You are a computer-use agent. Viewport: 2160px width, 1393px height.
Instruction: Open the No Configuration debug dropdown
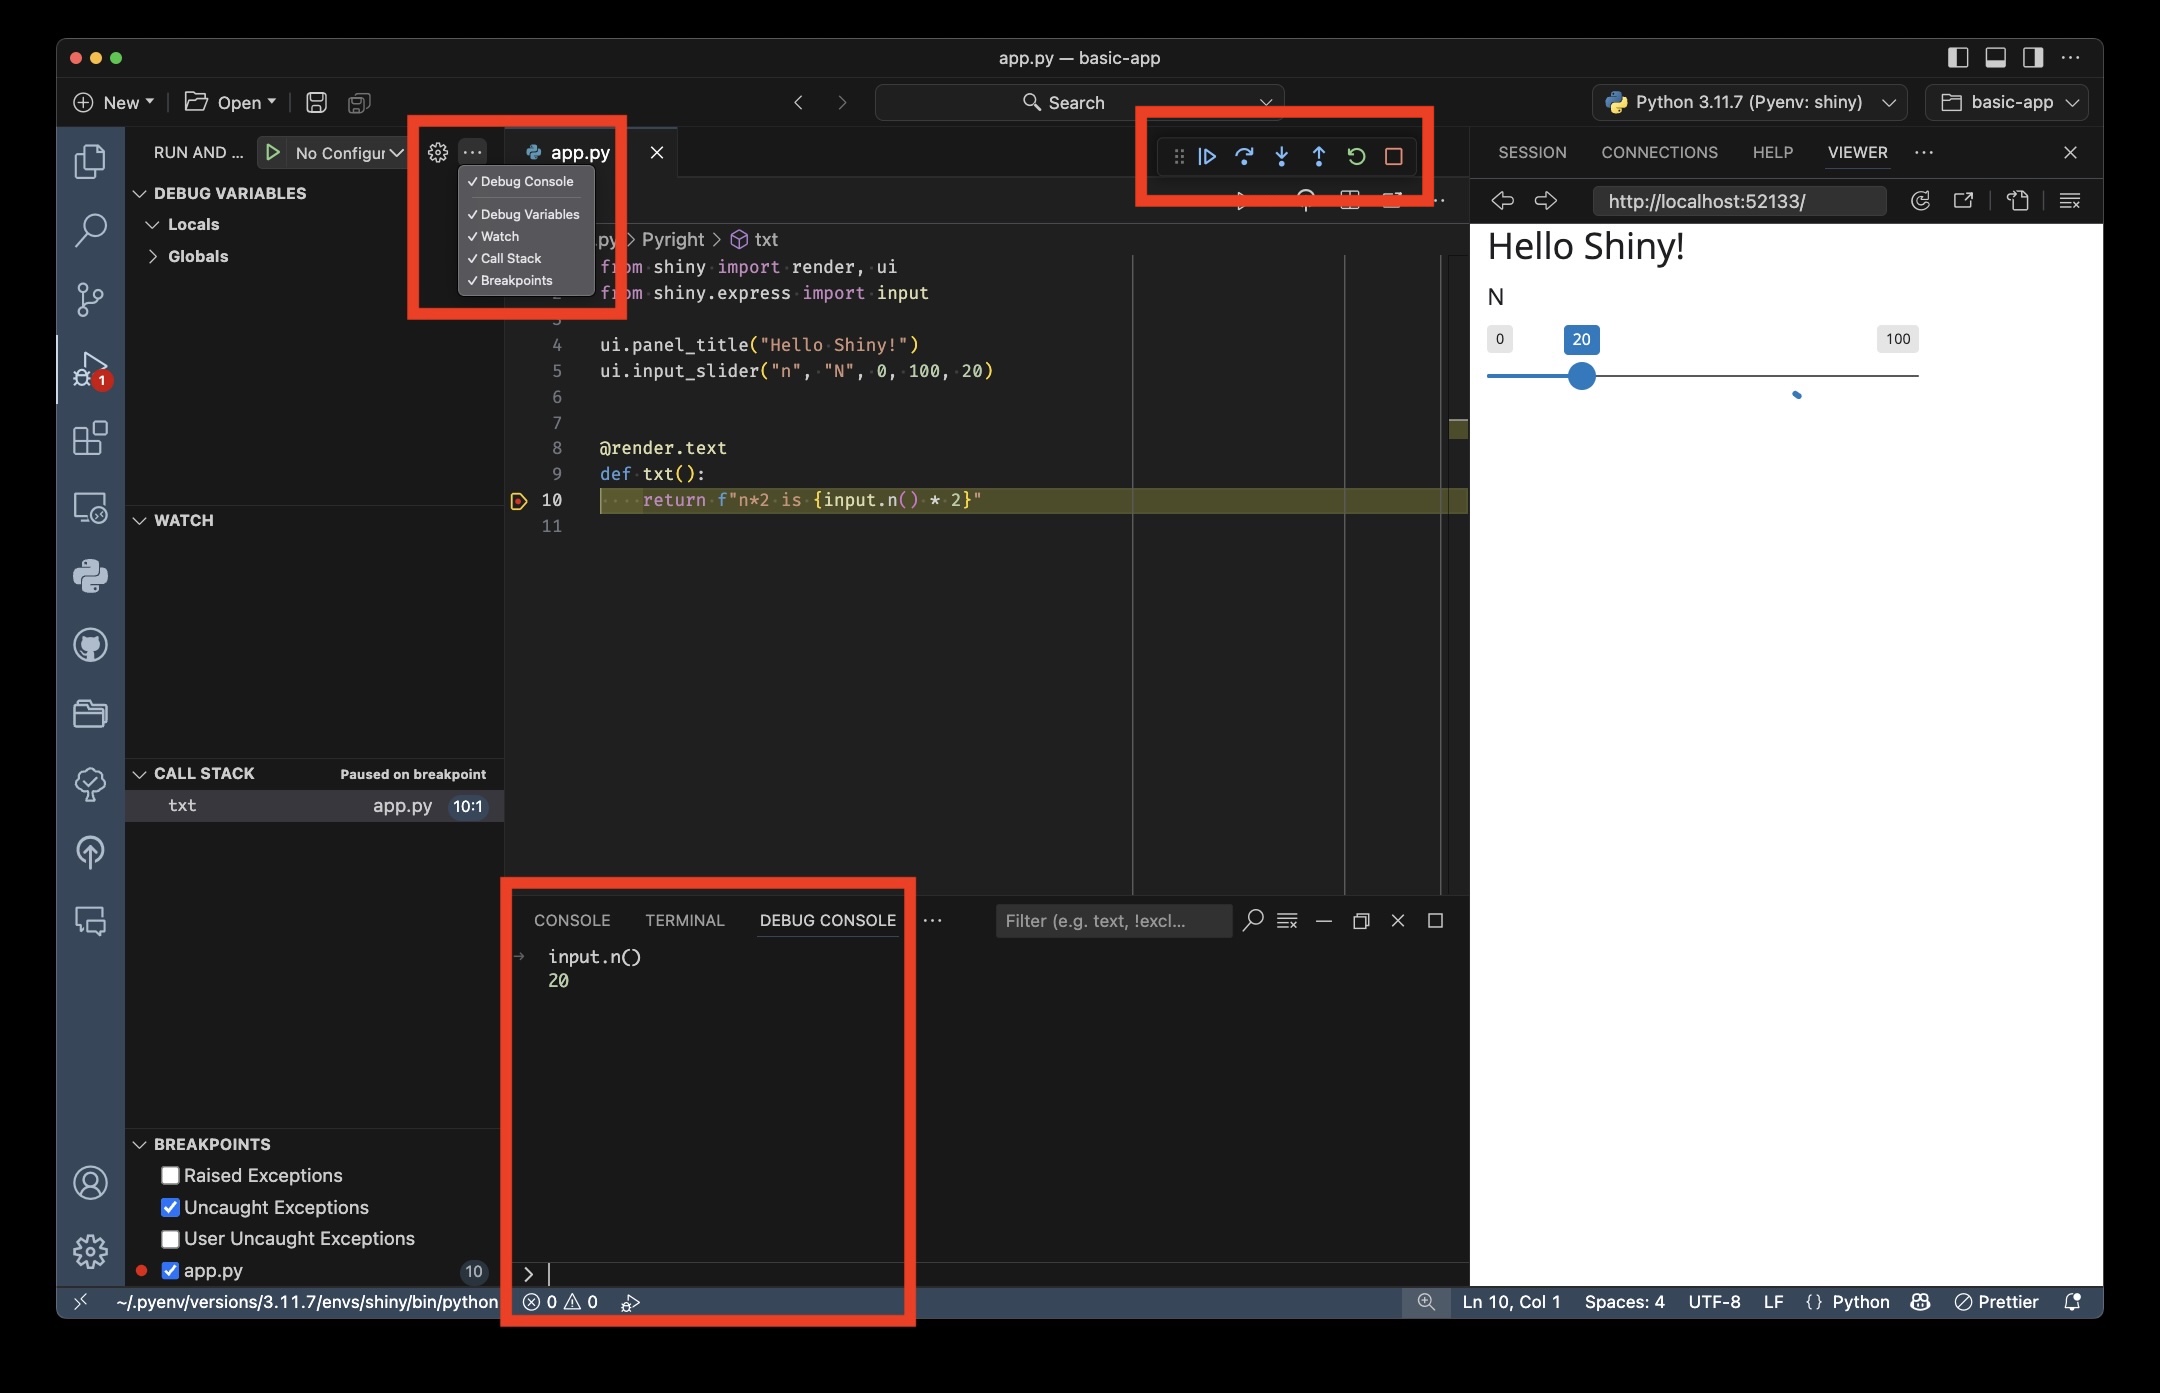pyautogui.click(x=349, y=153)
